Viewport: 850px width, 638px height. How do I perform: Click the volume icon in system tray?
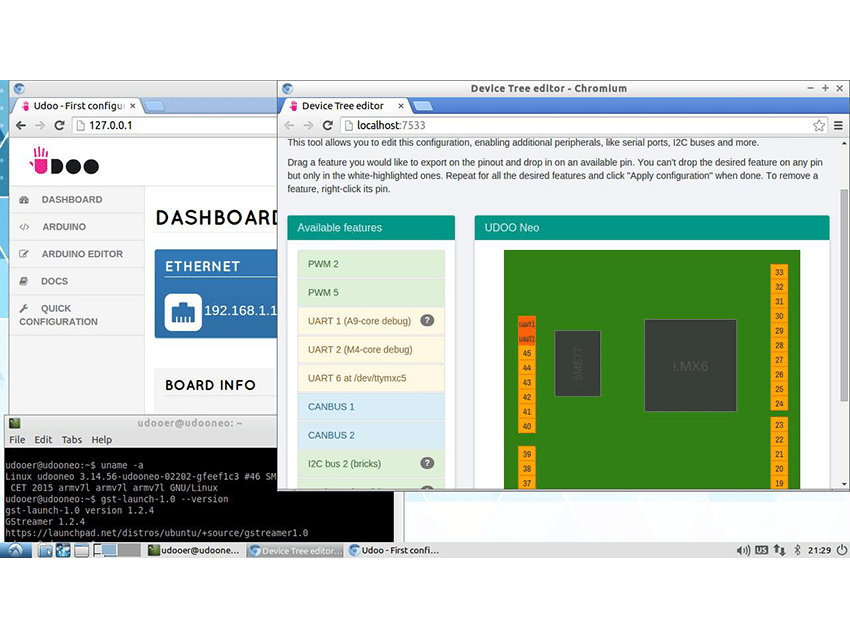(x=743, y=550)
